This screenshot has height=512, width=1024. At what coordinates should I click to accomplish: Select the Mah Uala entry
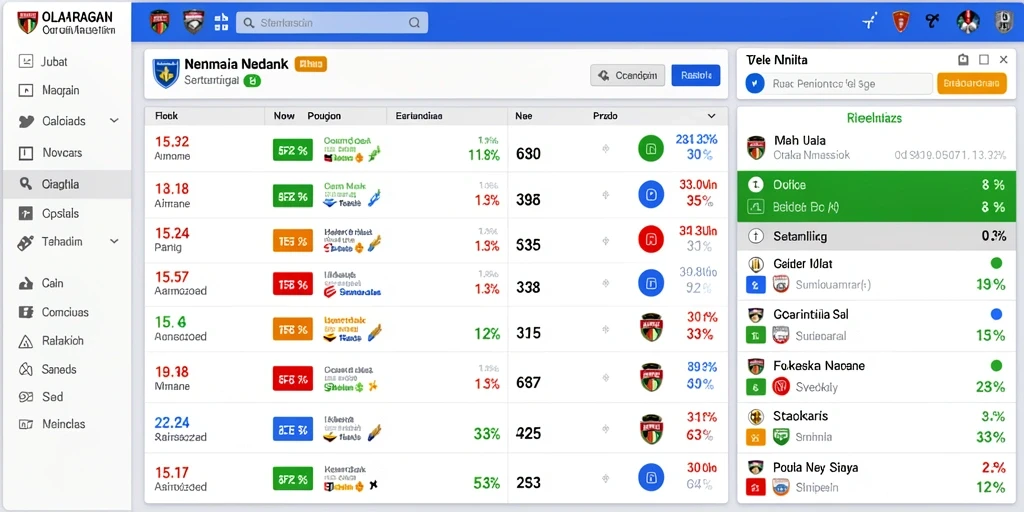pyautogui.click(x=876, y=148)
